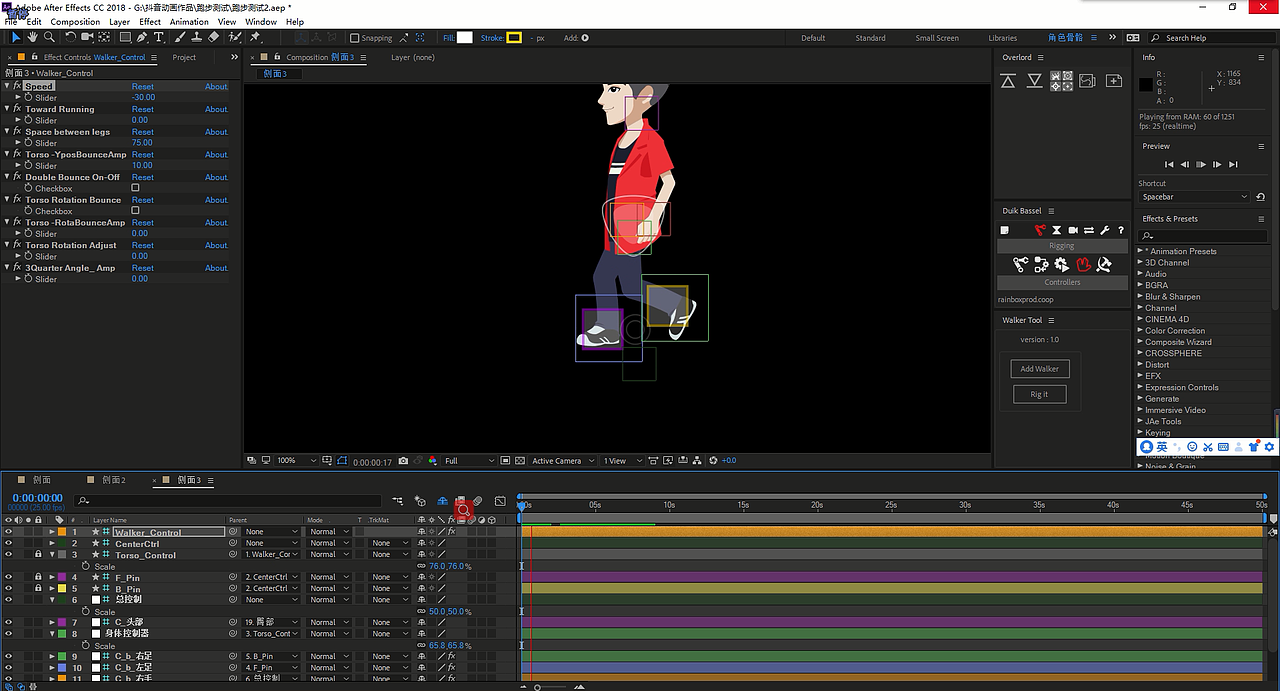Select the Brush tool
This screenshot has height=691, width=1280.
tap(178, 37)
